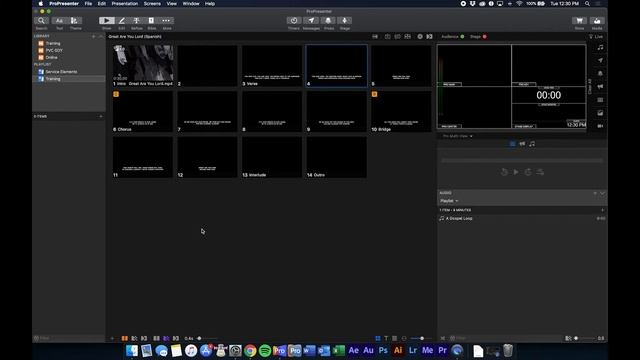Viewport: 640px width, 360px height.
Task: Open the Pro Multi View dropdown
Action: coord(458,136)
